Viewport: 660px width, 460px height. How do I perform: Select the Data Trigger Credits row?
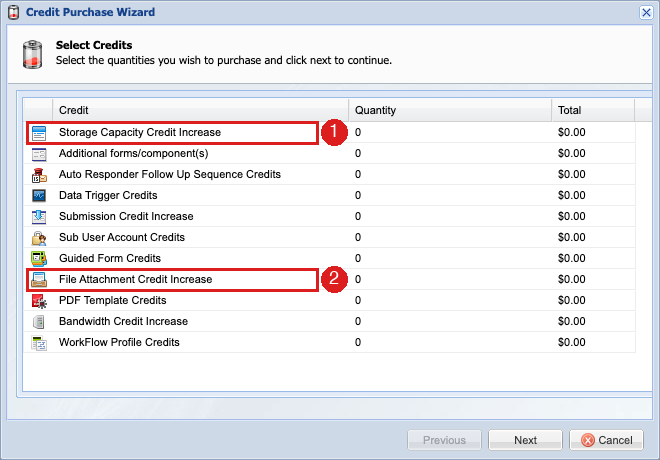click(329, 196)
